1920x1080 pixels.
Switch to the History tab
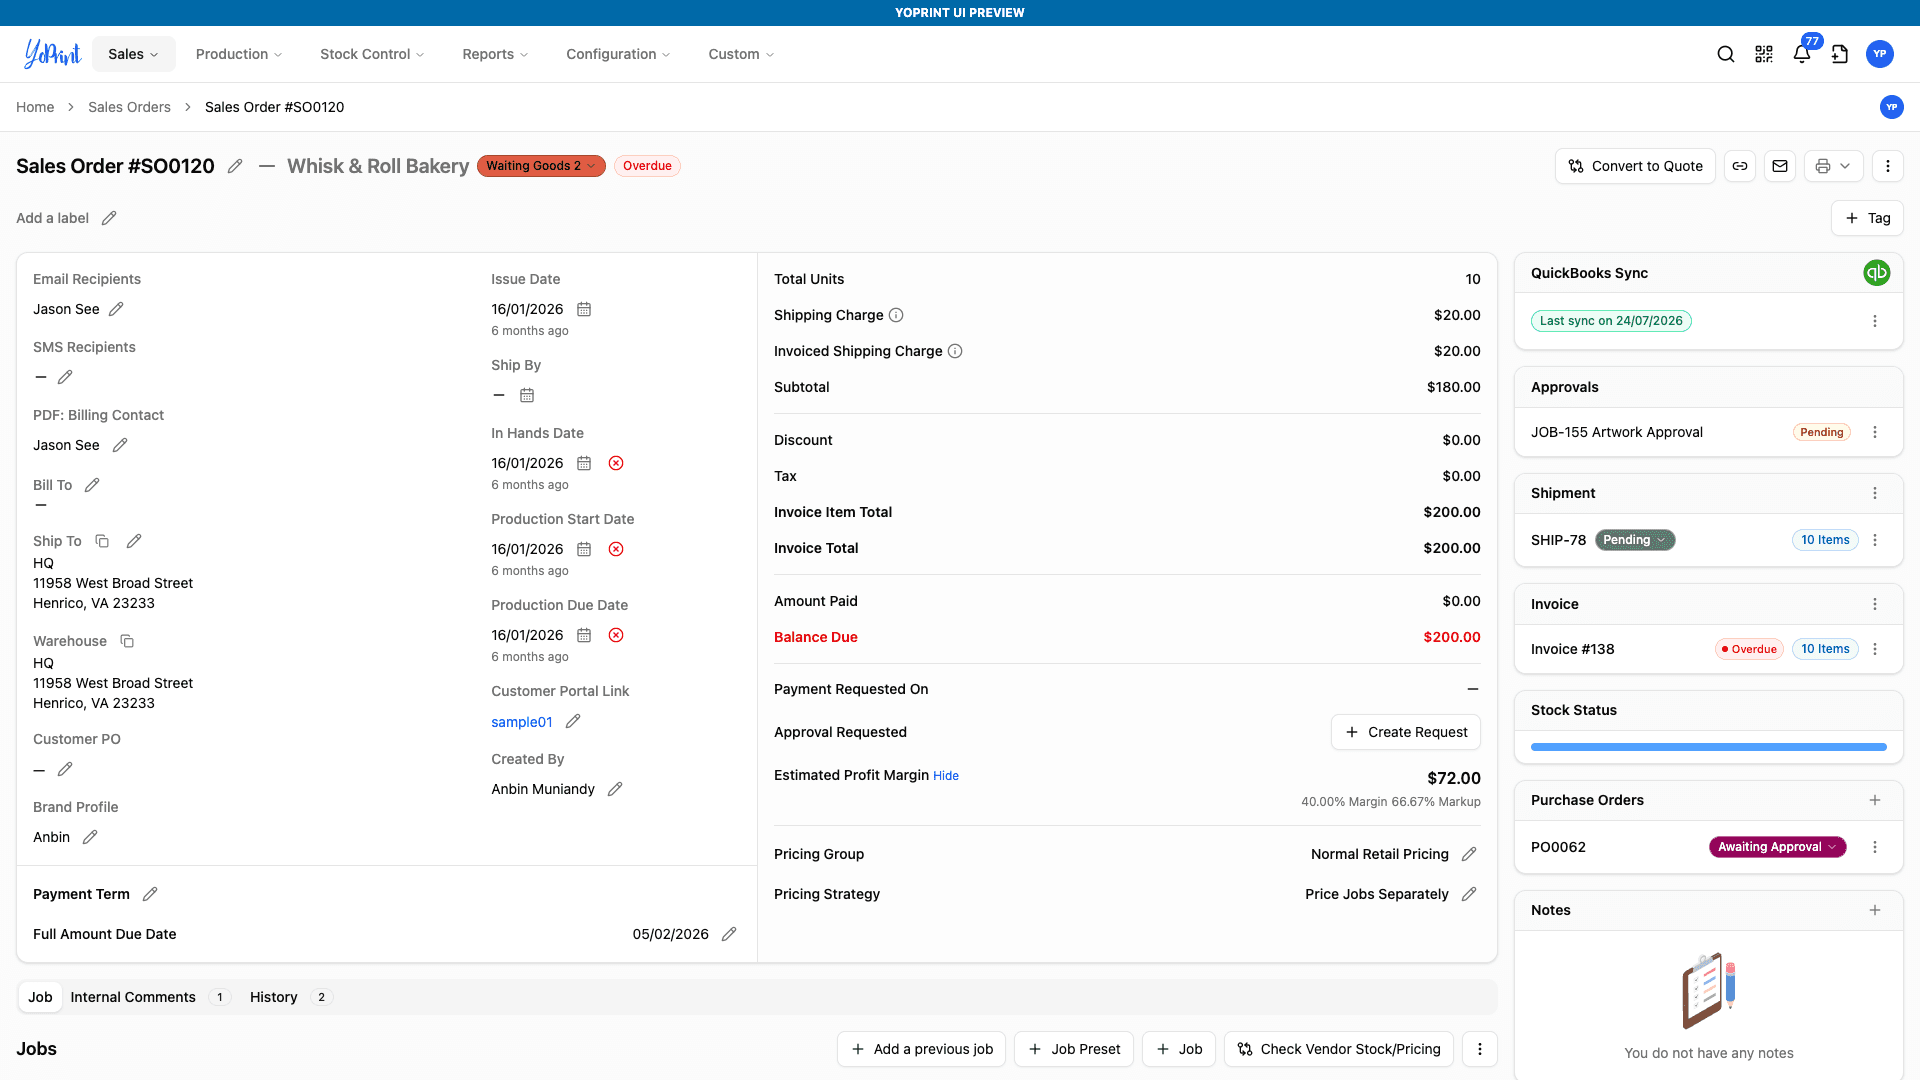coord(290,997)
